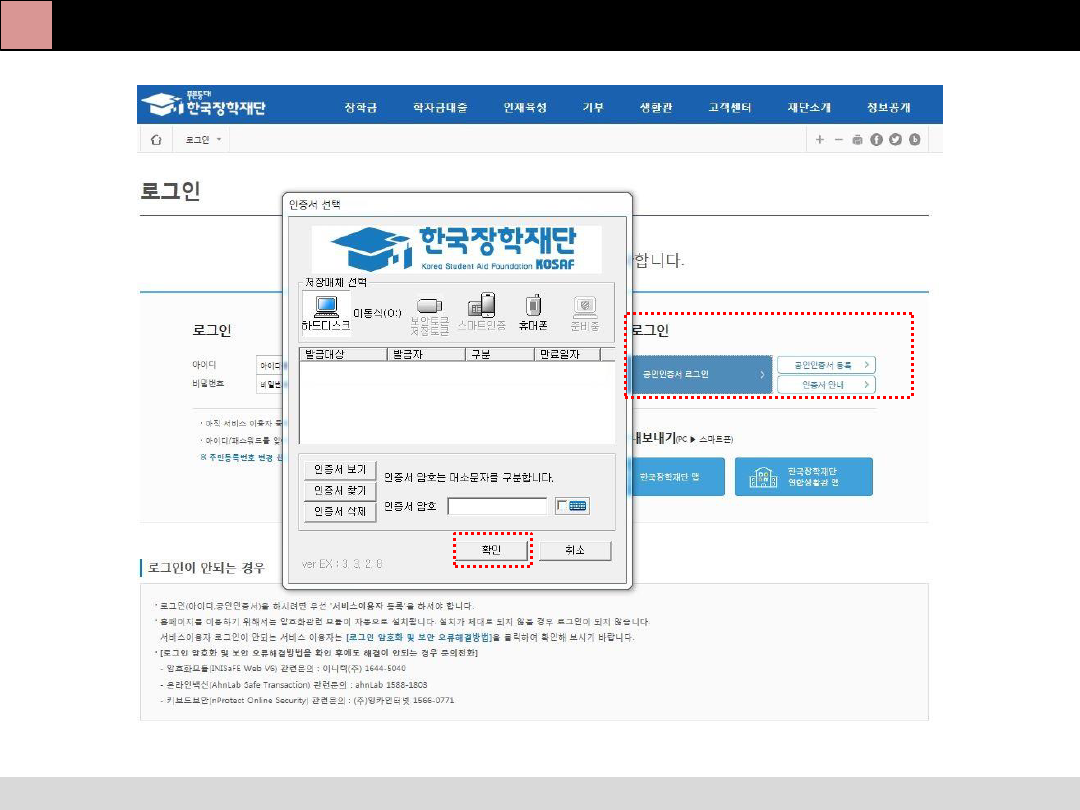Click the 한국장학재단 앱 button
Viewport: 1080px width, 810px height.
tap(677, 477)
